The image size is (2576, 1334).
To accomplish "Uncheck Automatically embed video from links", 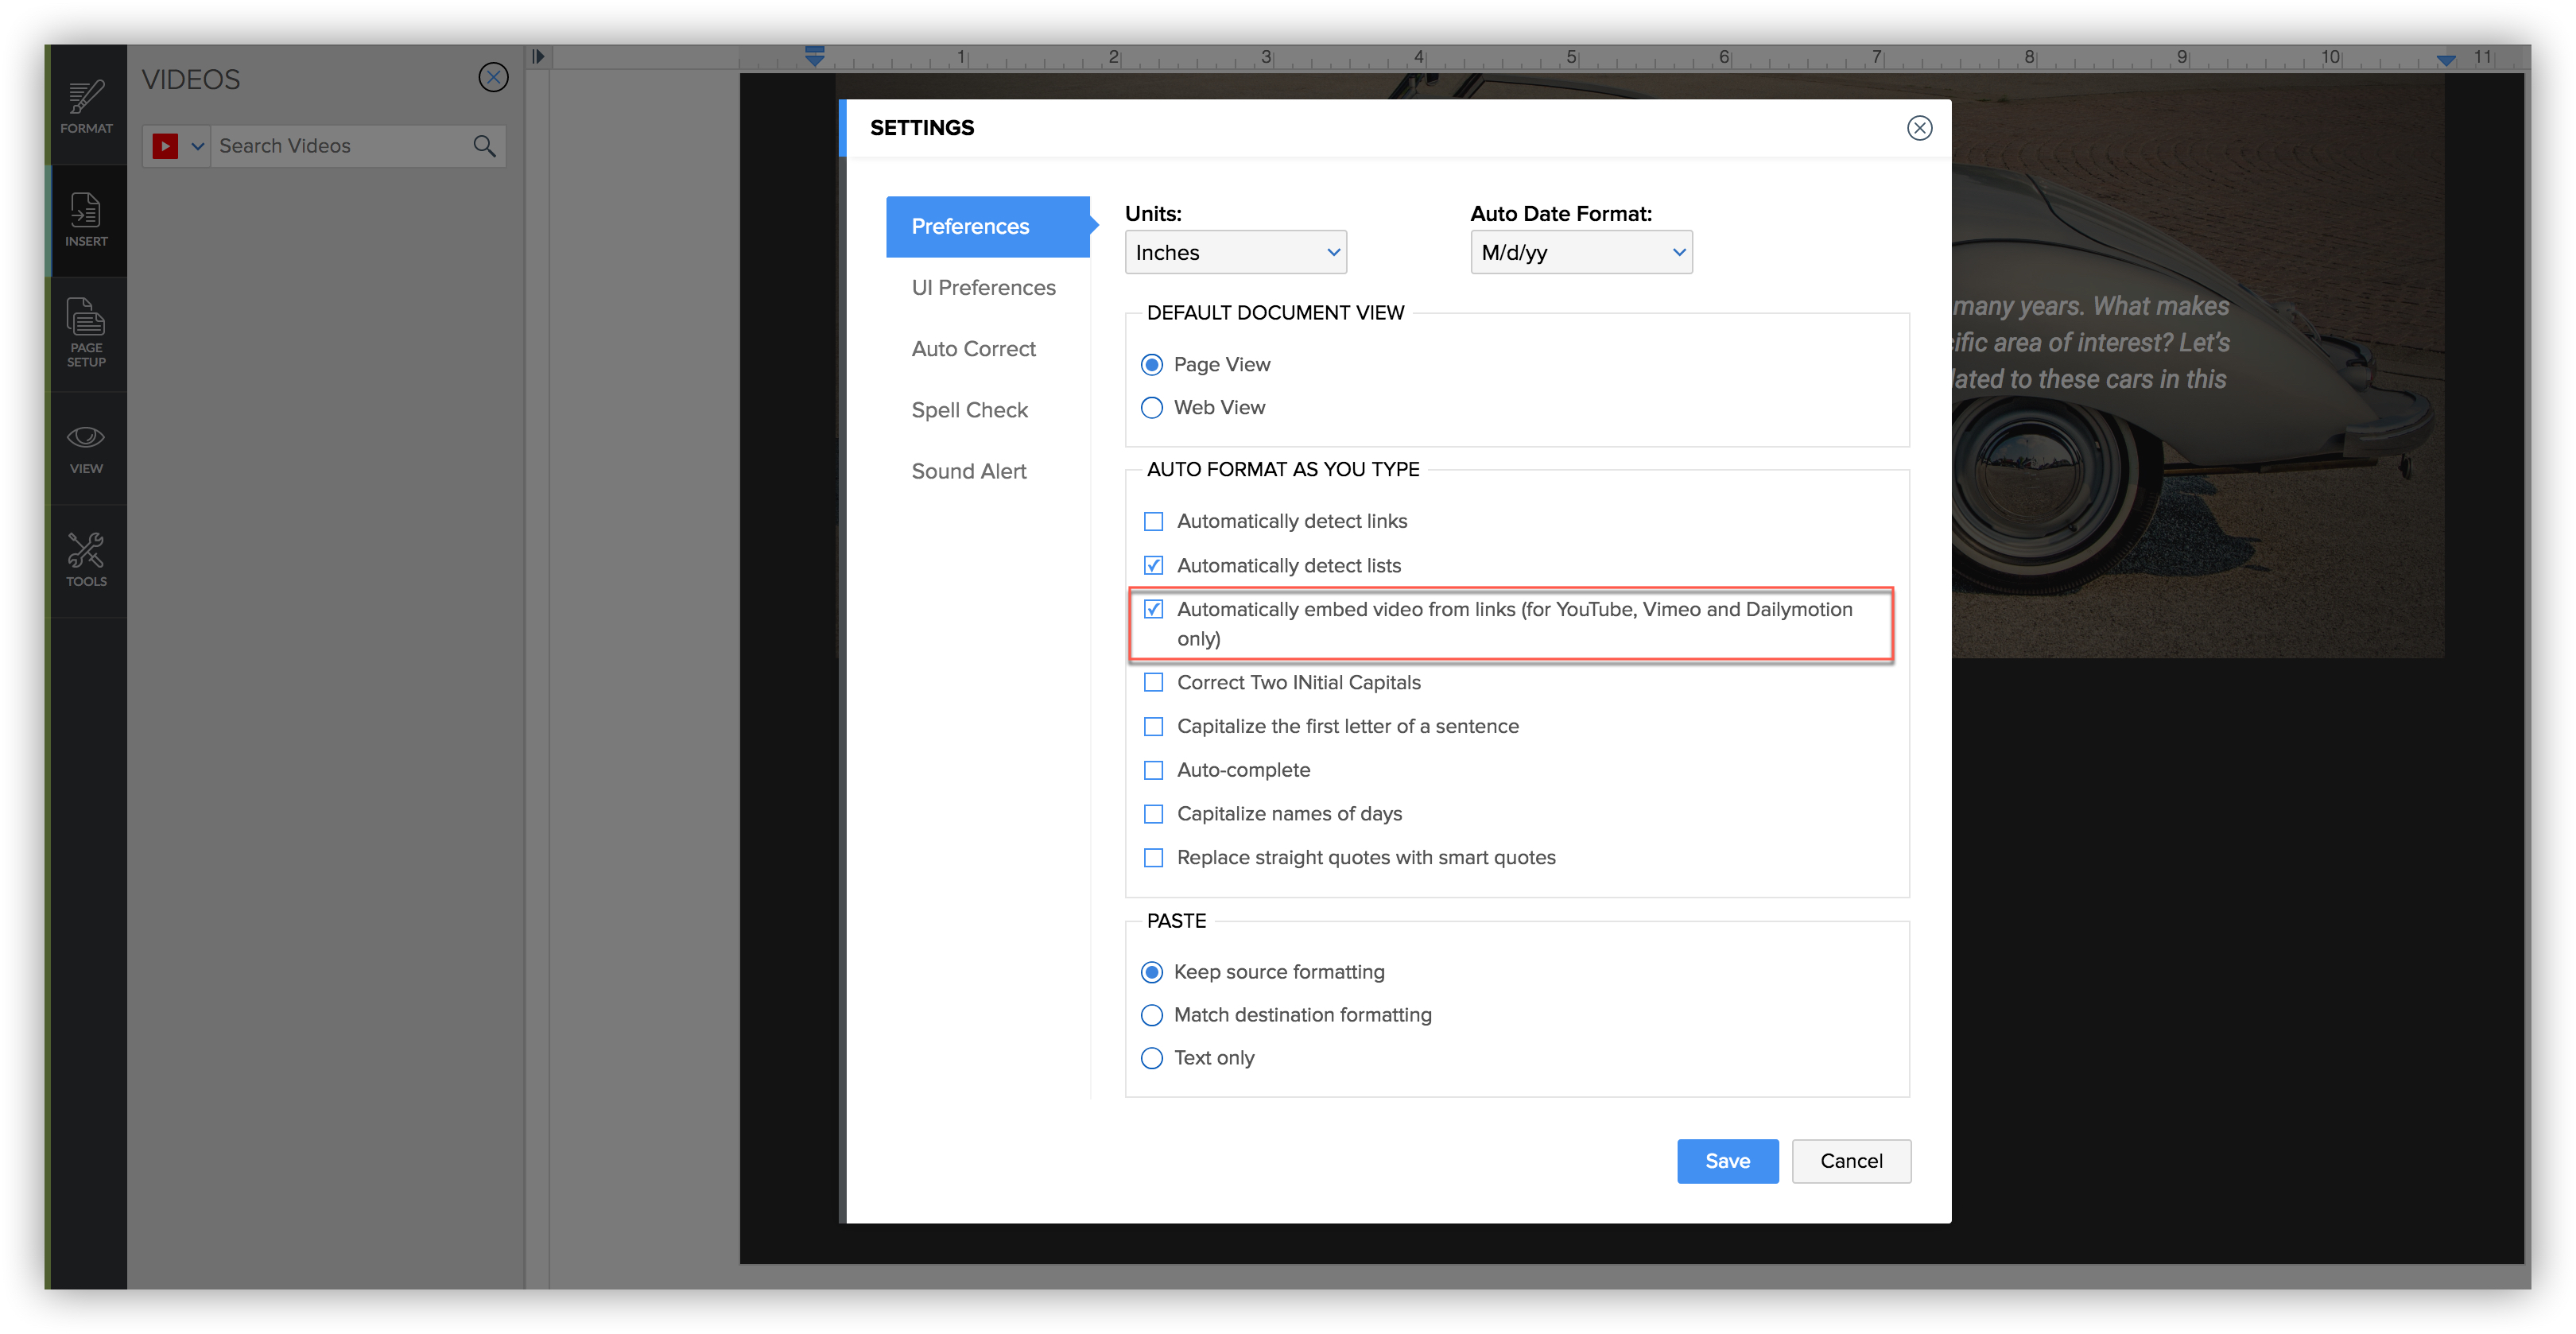I will 1153,609.
